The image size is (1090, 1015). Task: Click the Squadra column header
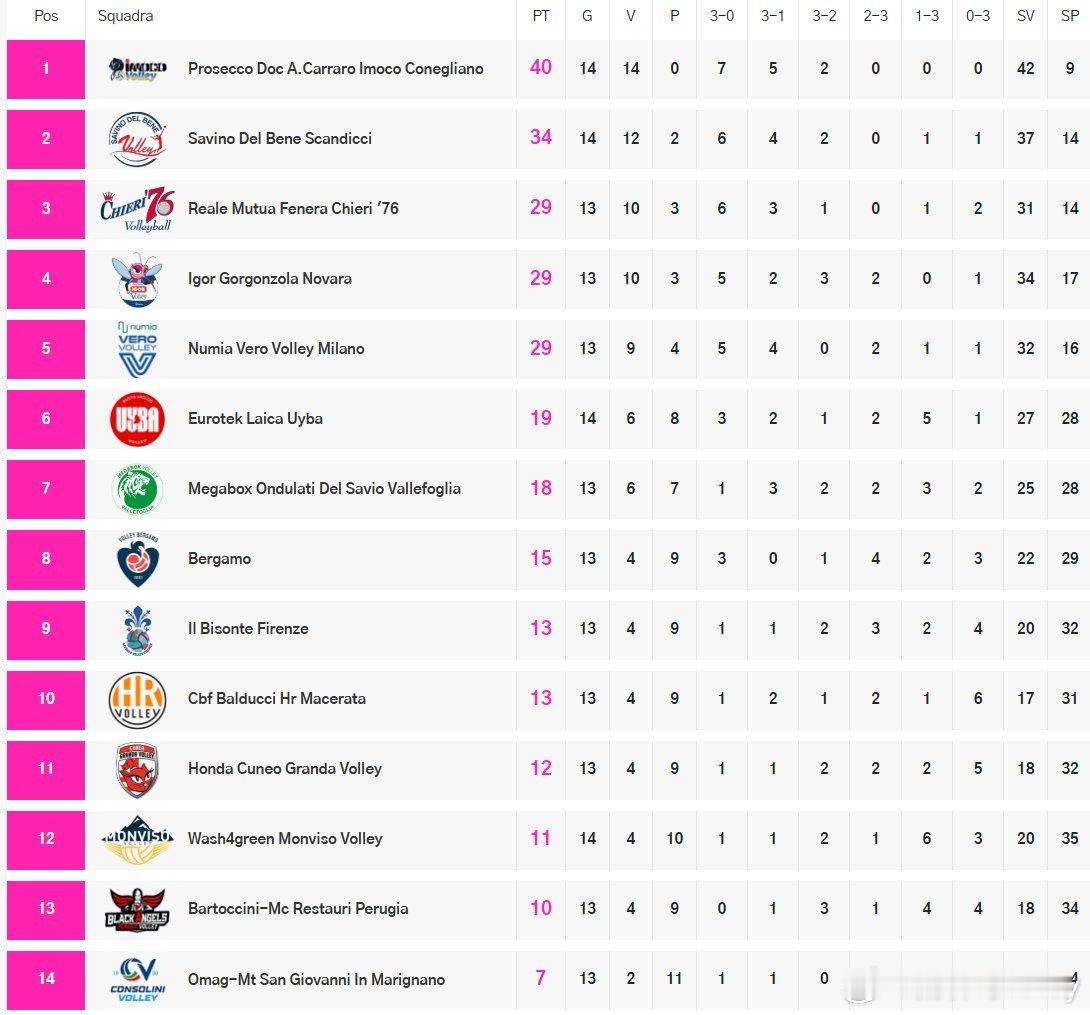click(x=125, y=16)
